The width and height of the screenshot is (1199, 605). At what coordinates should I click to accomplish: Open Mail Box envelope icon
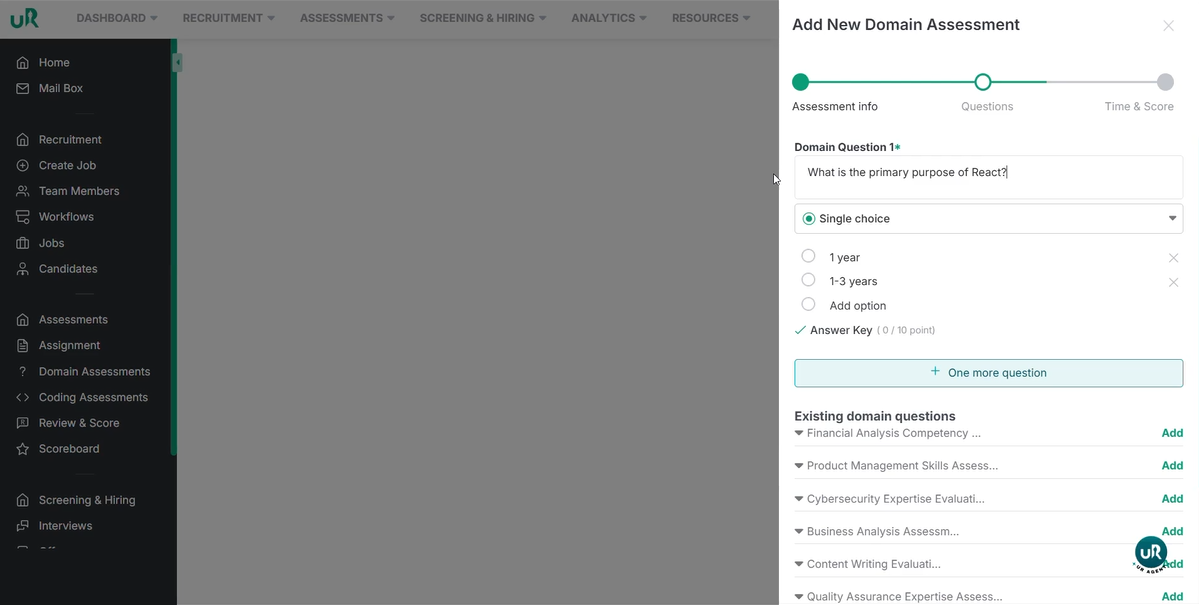(23, 89)
